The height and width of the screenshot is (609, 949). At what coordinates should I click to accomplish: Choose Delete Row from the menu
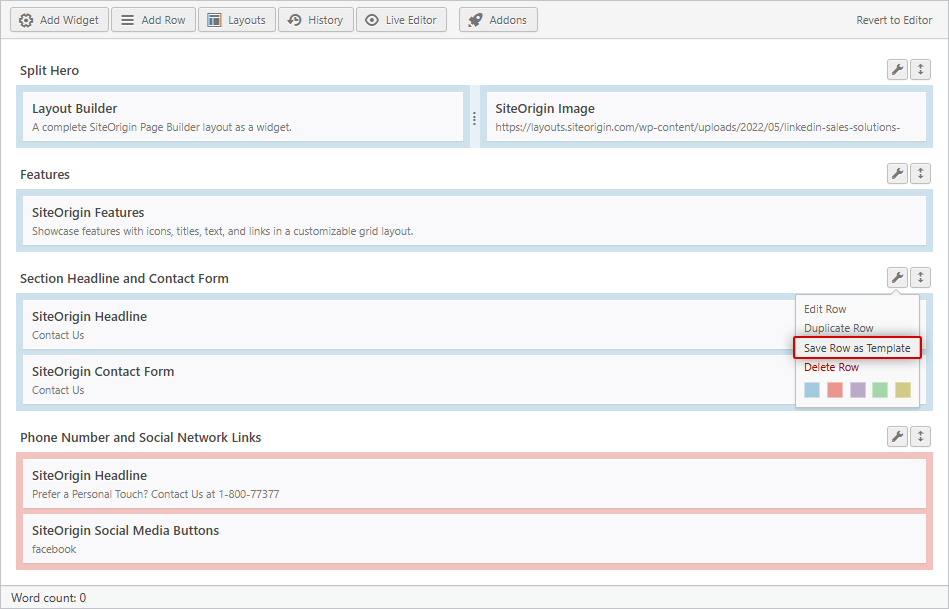(x=831, y=367)
